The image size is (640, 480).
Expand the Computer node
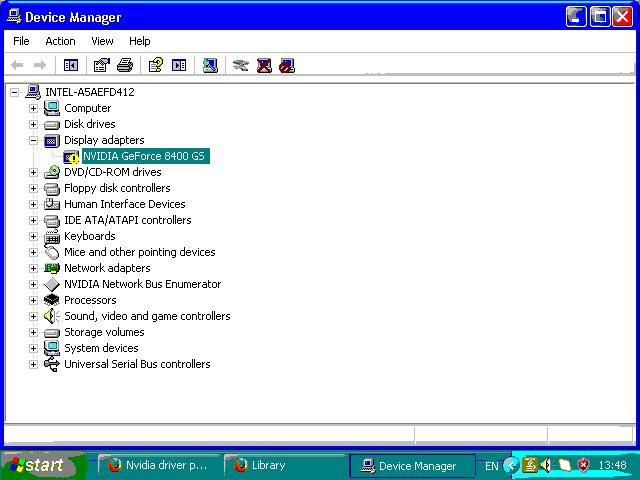coord(33,109)
